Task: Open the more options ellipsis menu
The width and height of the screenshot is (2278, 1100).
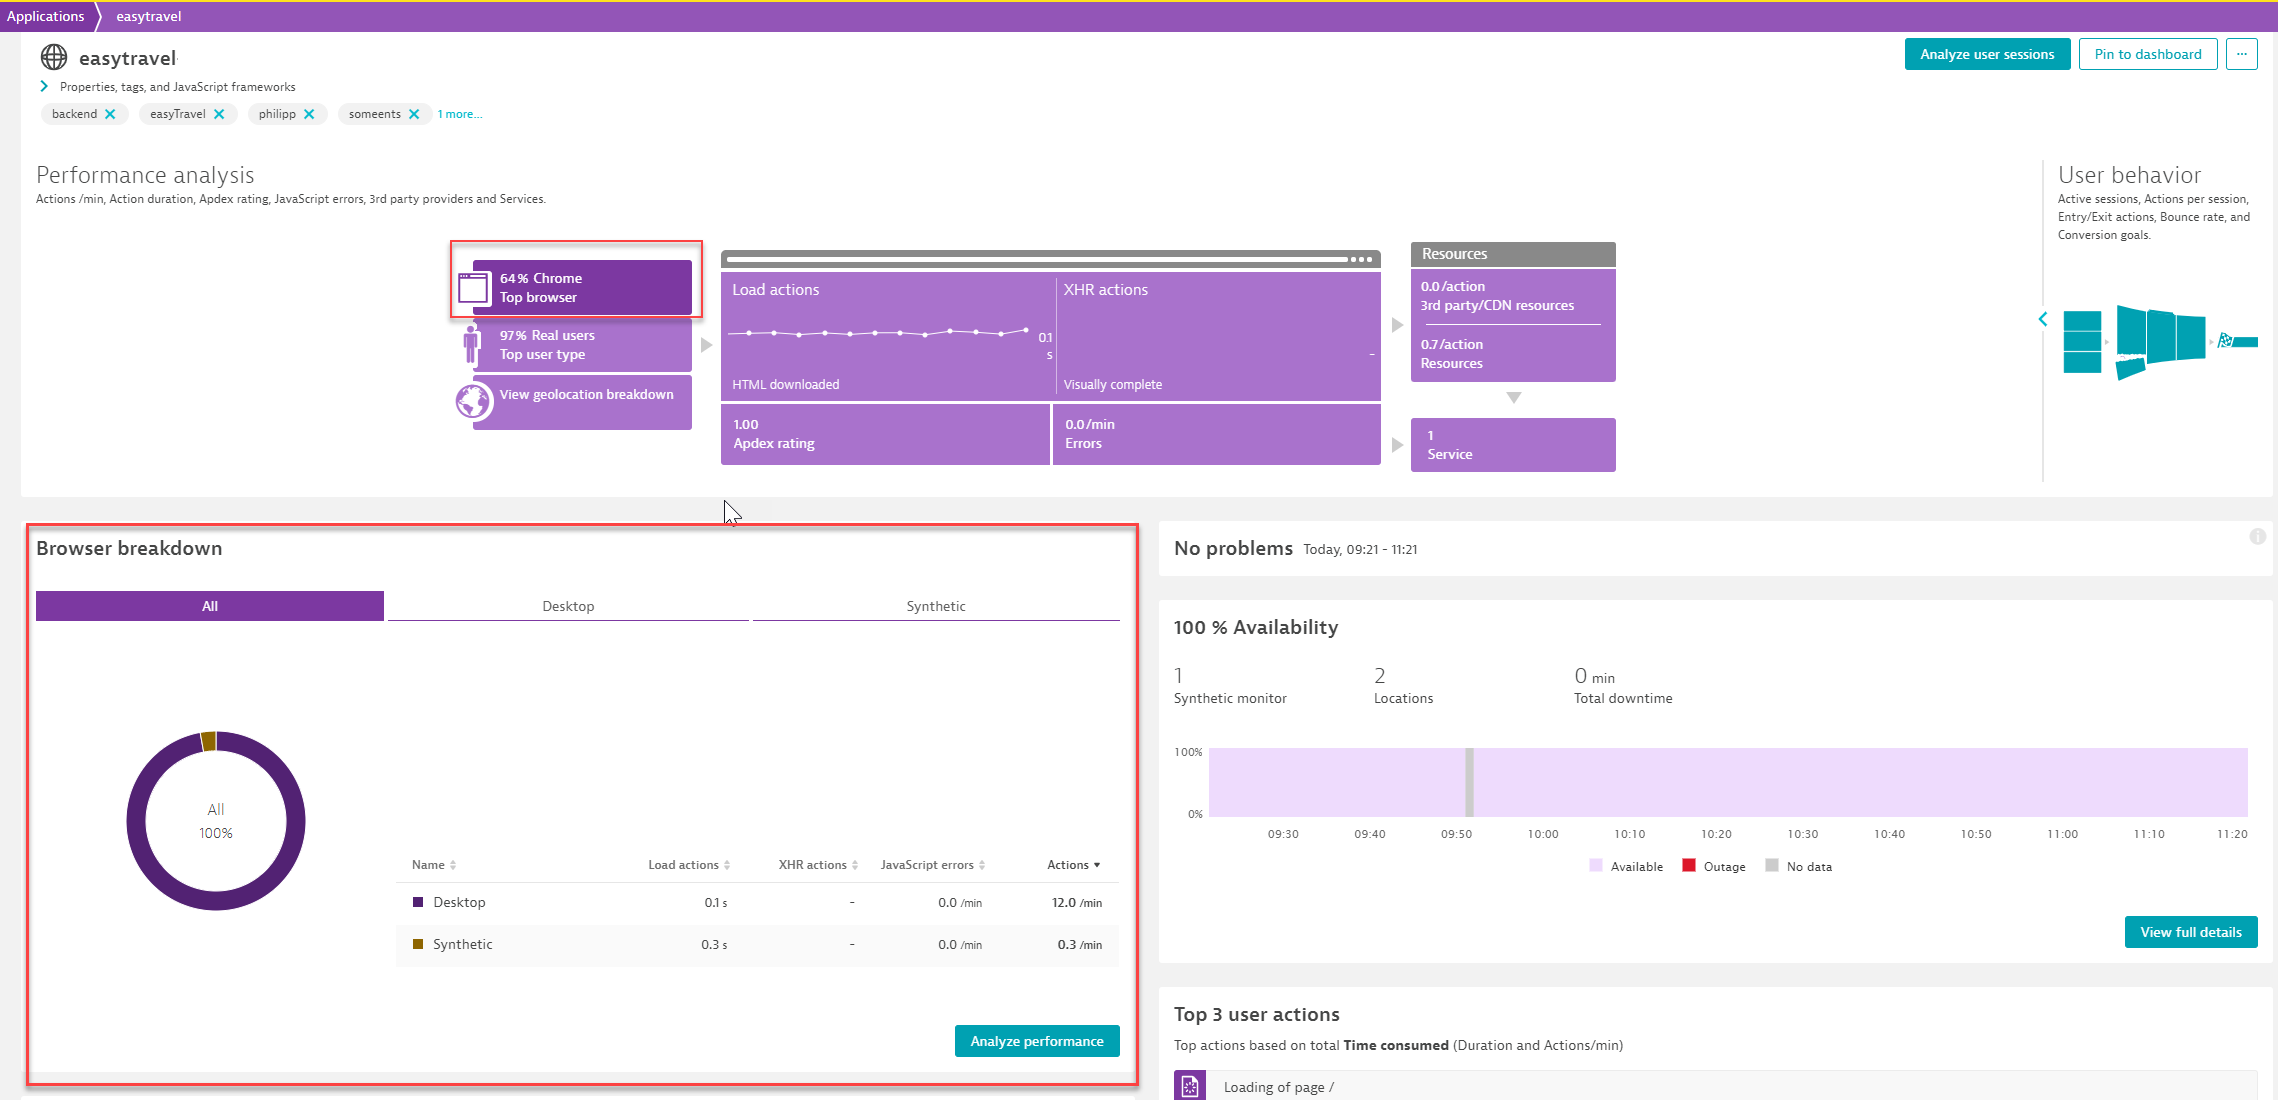Action: click(x=2242, y=54)
